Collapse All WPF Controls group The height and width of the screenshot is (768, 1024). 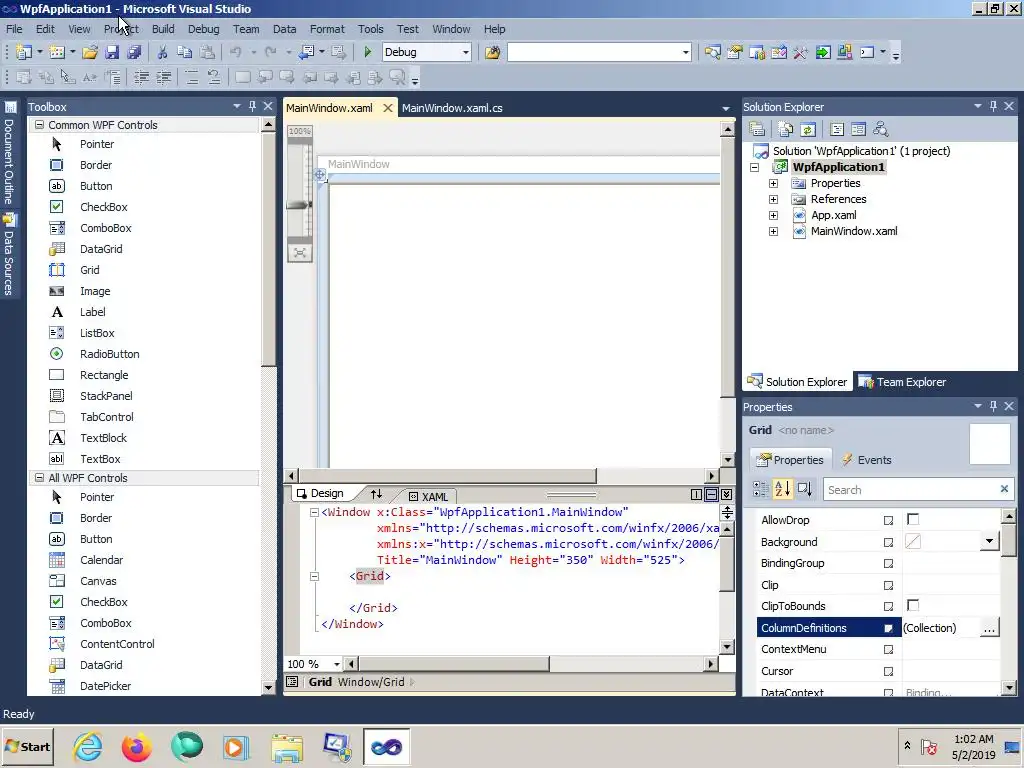39,477
